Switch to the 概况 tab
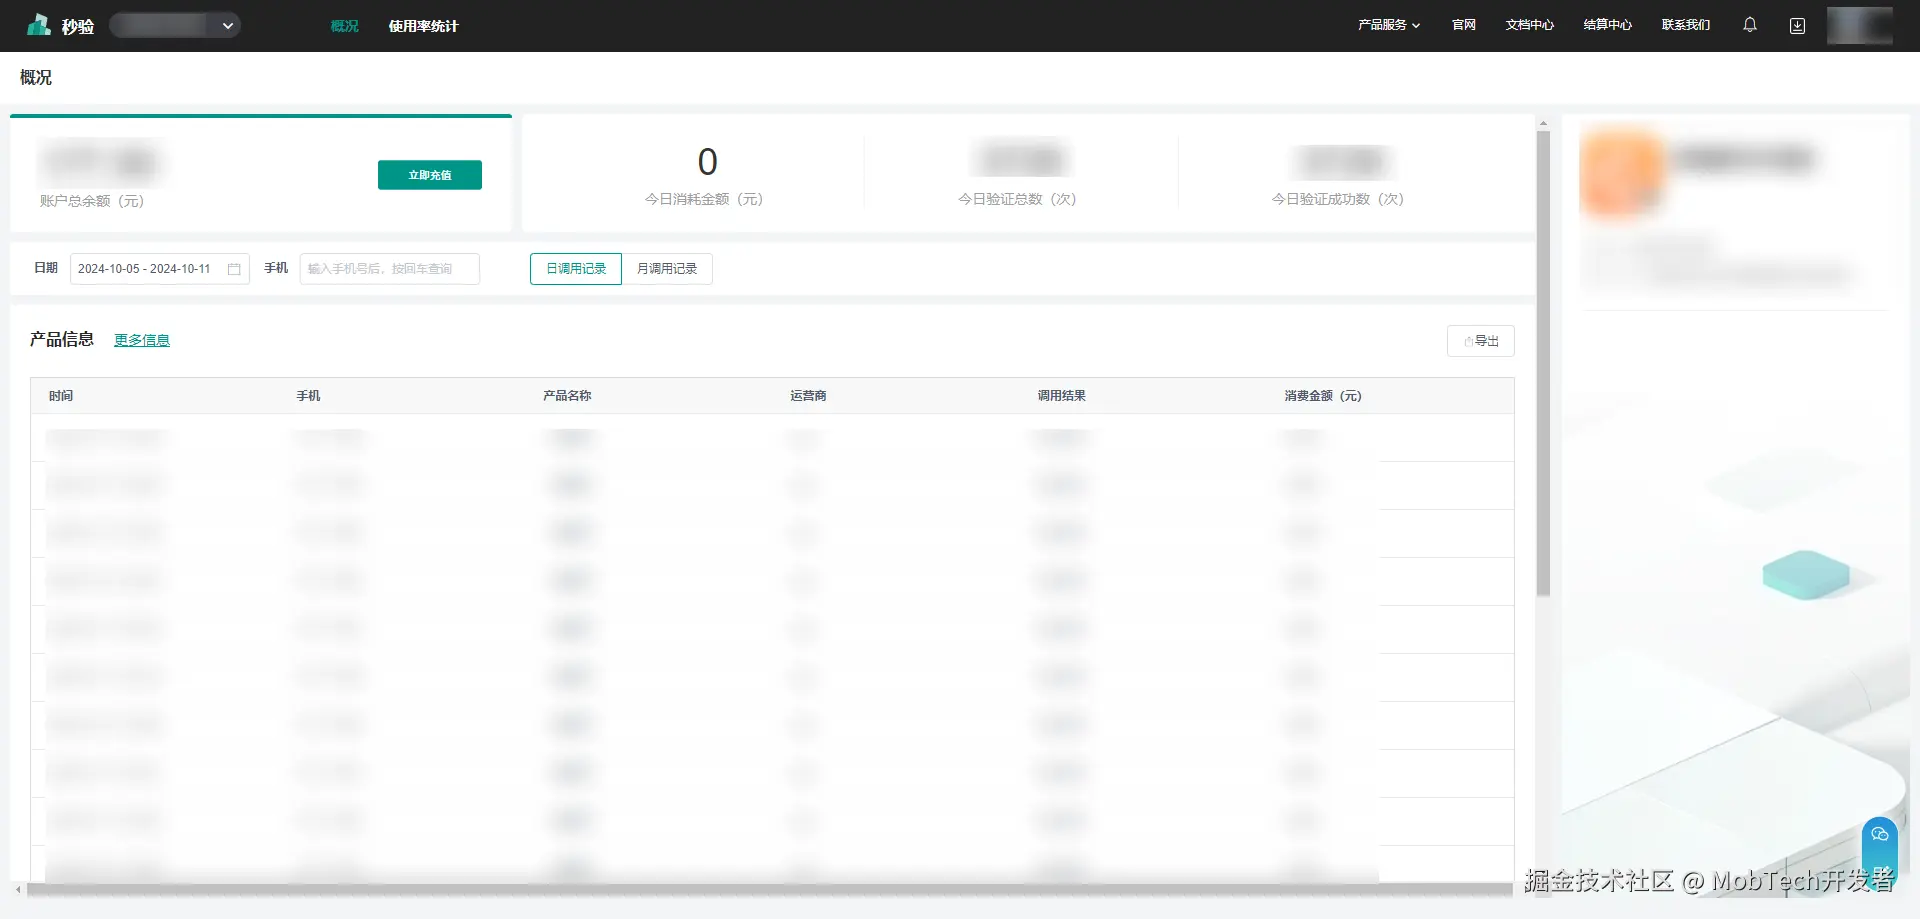This screenshot has height=919, width=1920. tap(345, 26)
